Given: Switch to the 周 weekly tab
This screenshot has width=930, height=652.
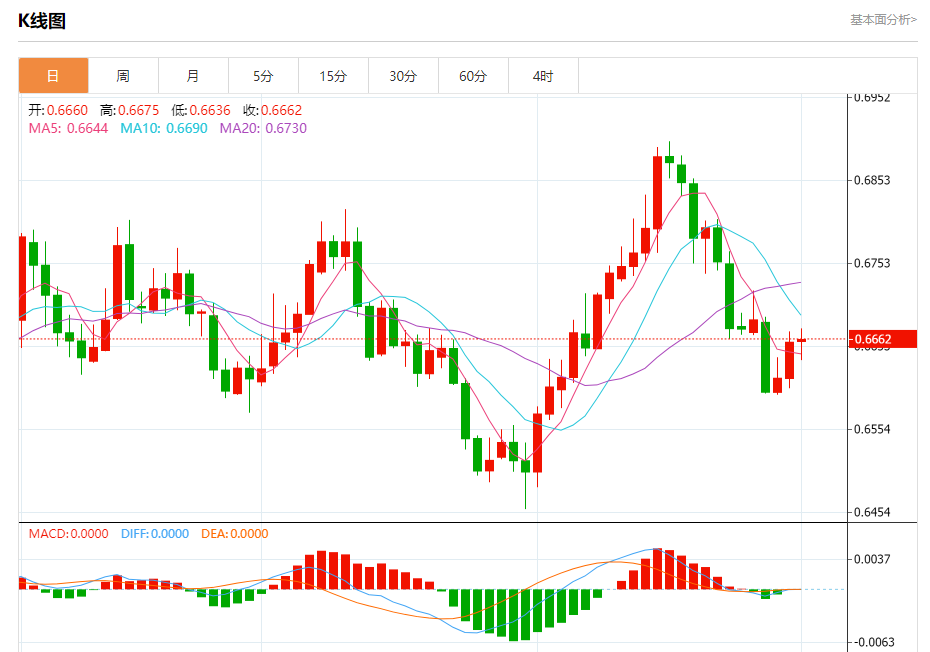Looking at the screenshot, I should (x=123, y=76).
